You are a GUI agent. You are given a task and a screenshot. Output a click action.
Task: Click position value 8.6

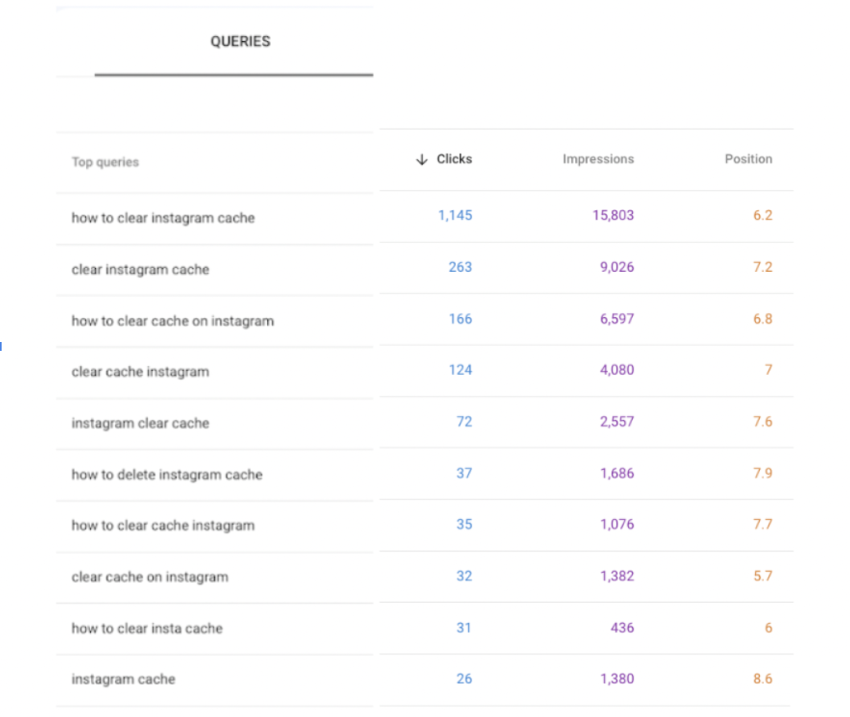[x=763, y=679]
